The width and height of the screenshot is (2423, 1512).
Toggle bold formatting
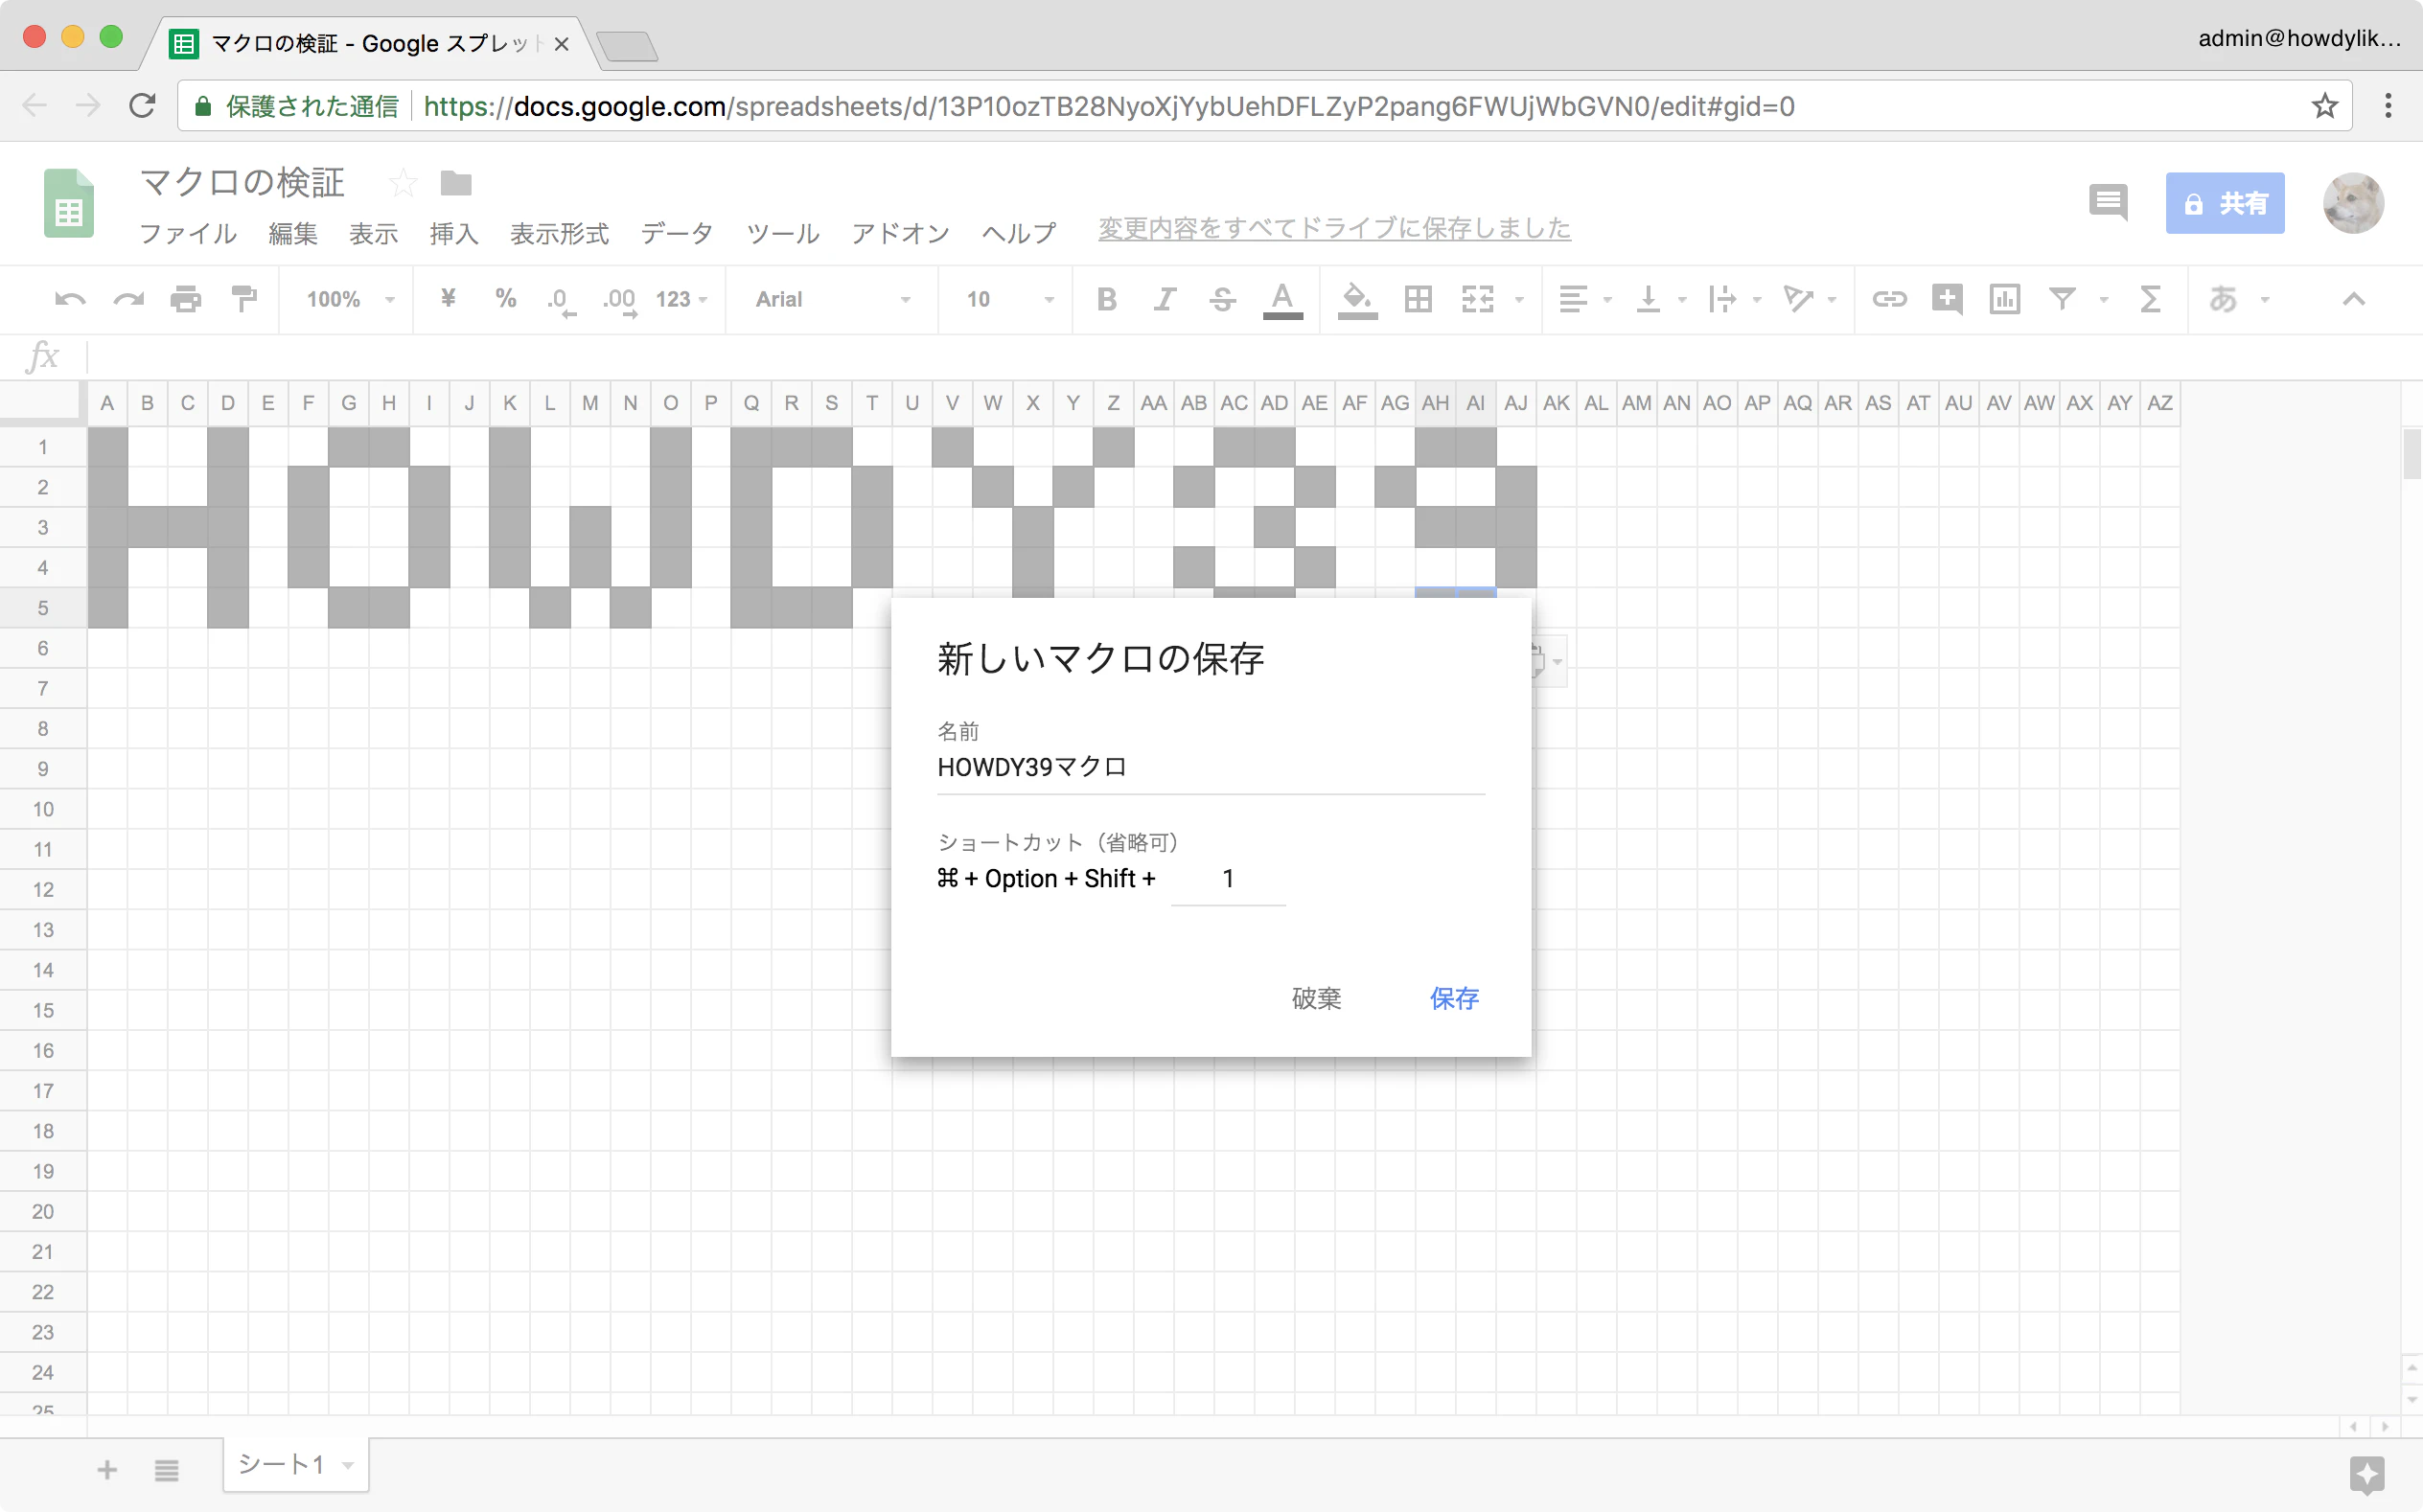[1106, 299]
